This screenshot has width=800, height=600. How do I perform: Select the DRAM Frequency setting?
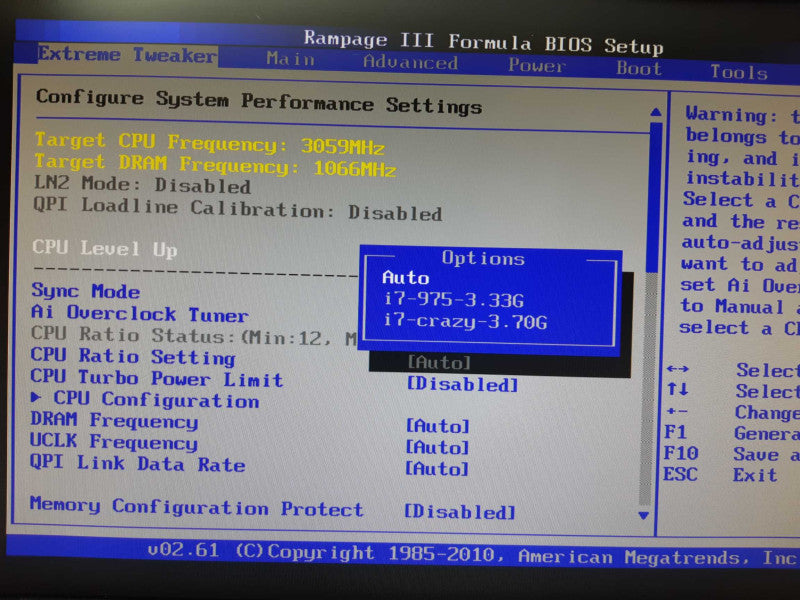pos(114,421)
